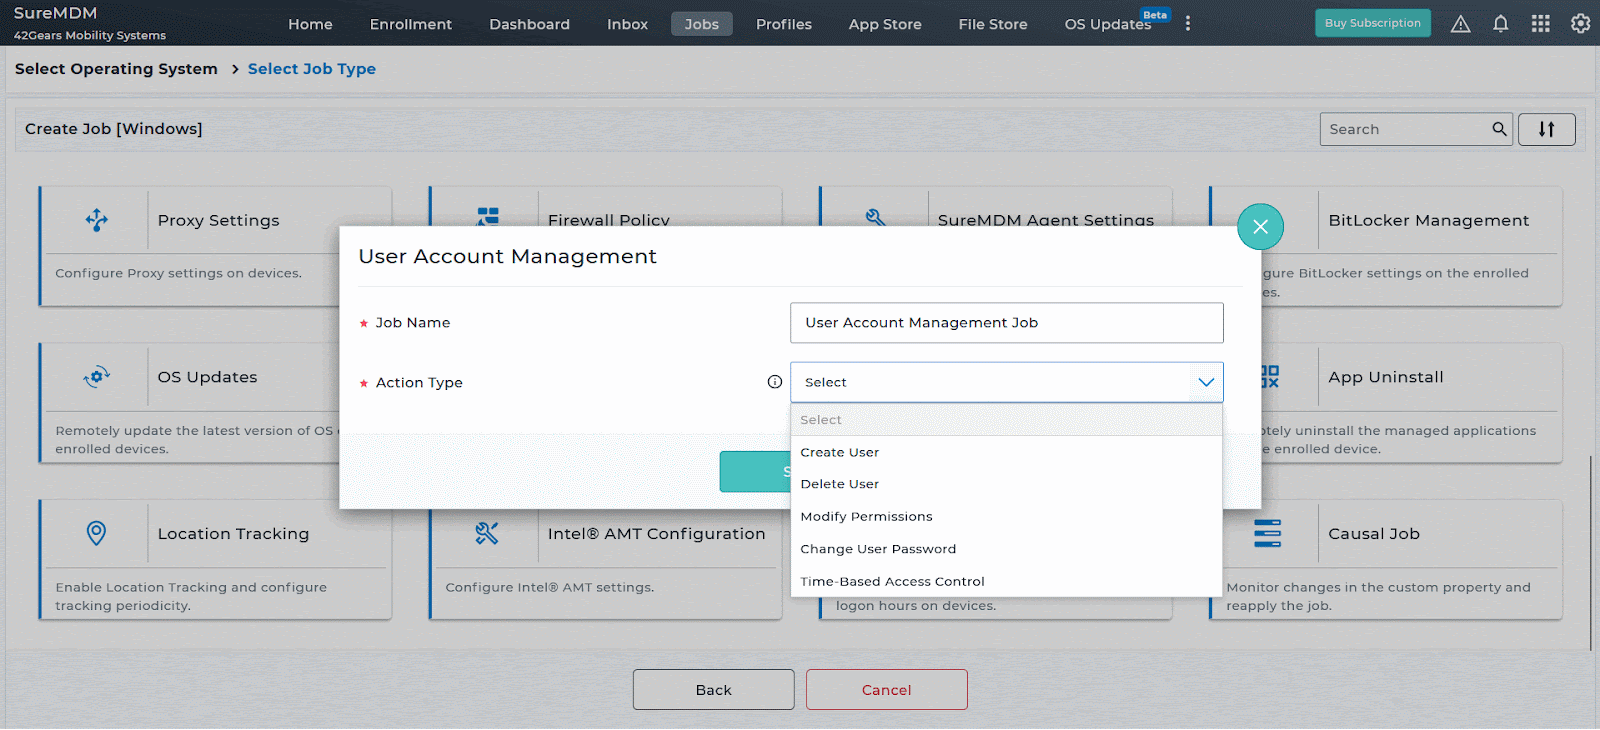
Task: Close the User Account Management dialog
Action: pos(1260,227)
